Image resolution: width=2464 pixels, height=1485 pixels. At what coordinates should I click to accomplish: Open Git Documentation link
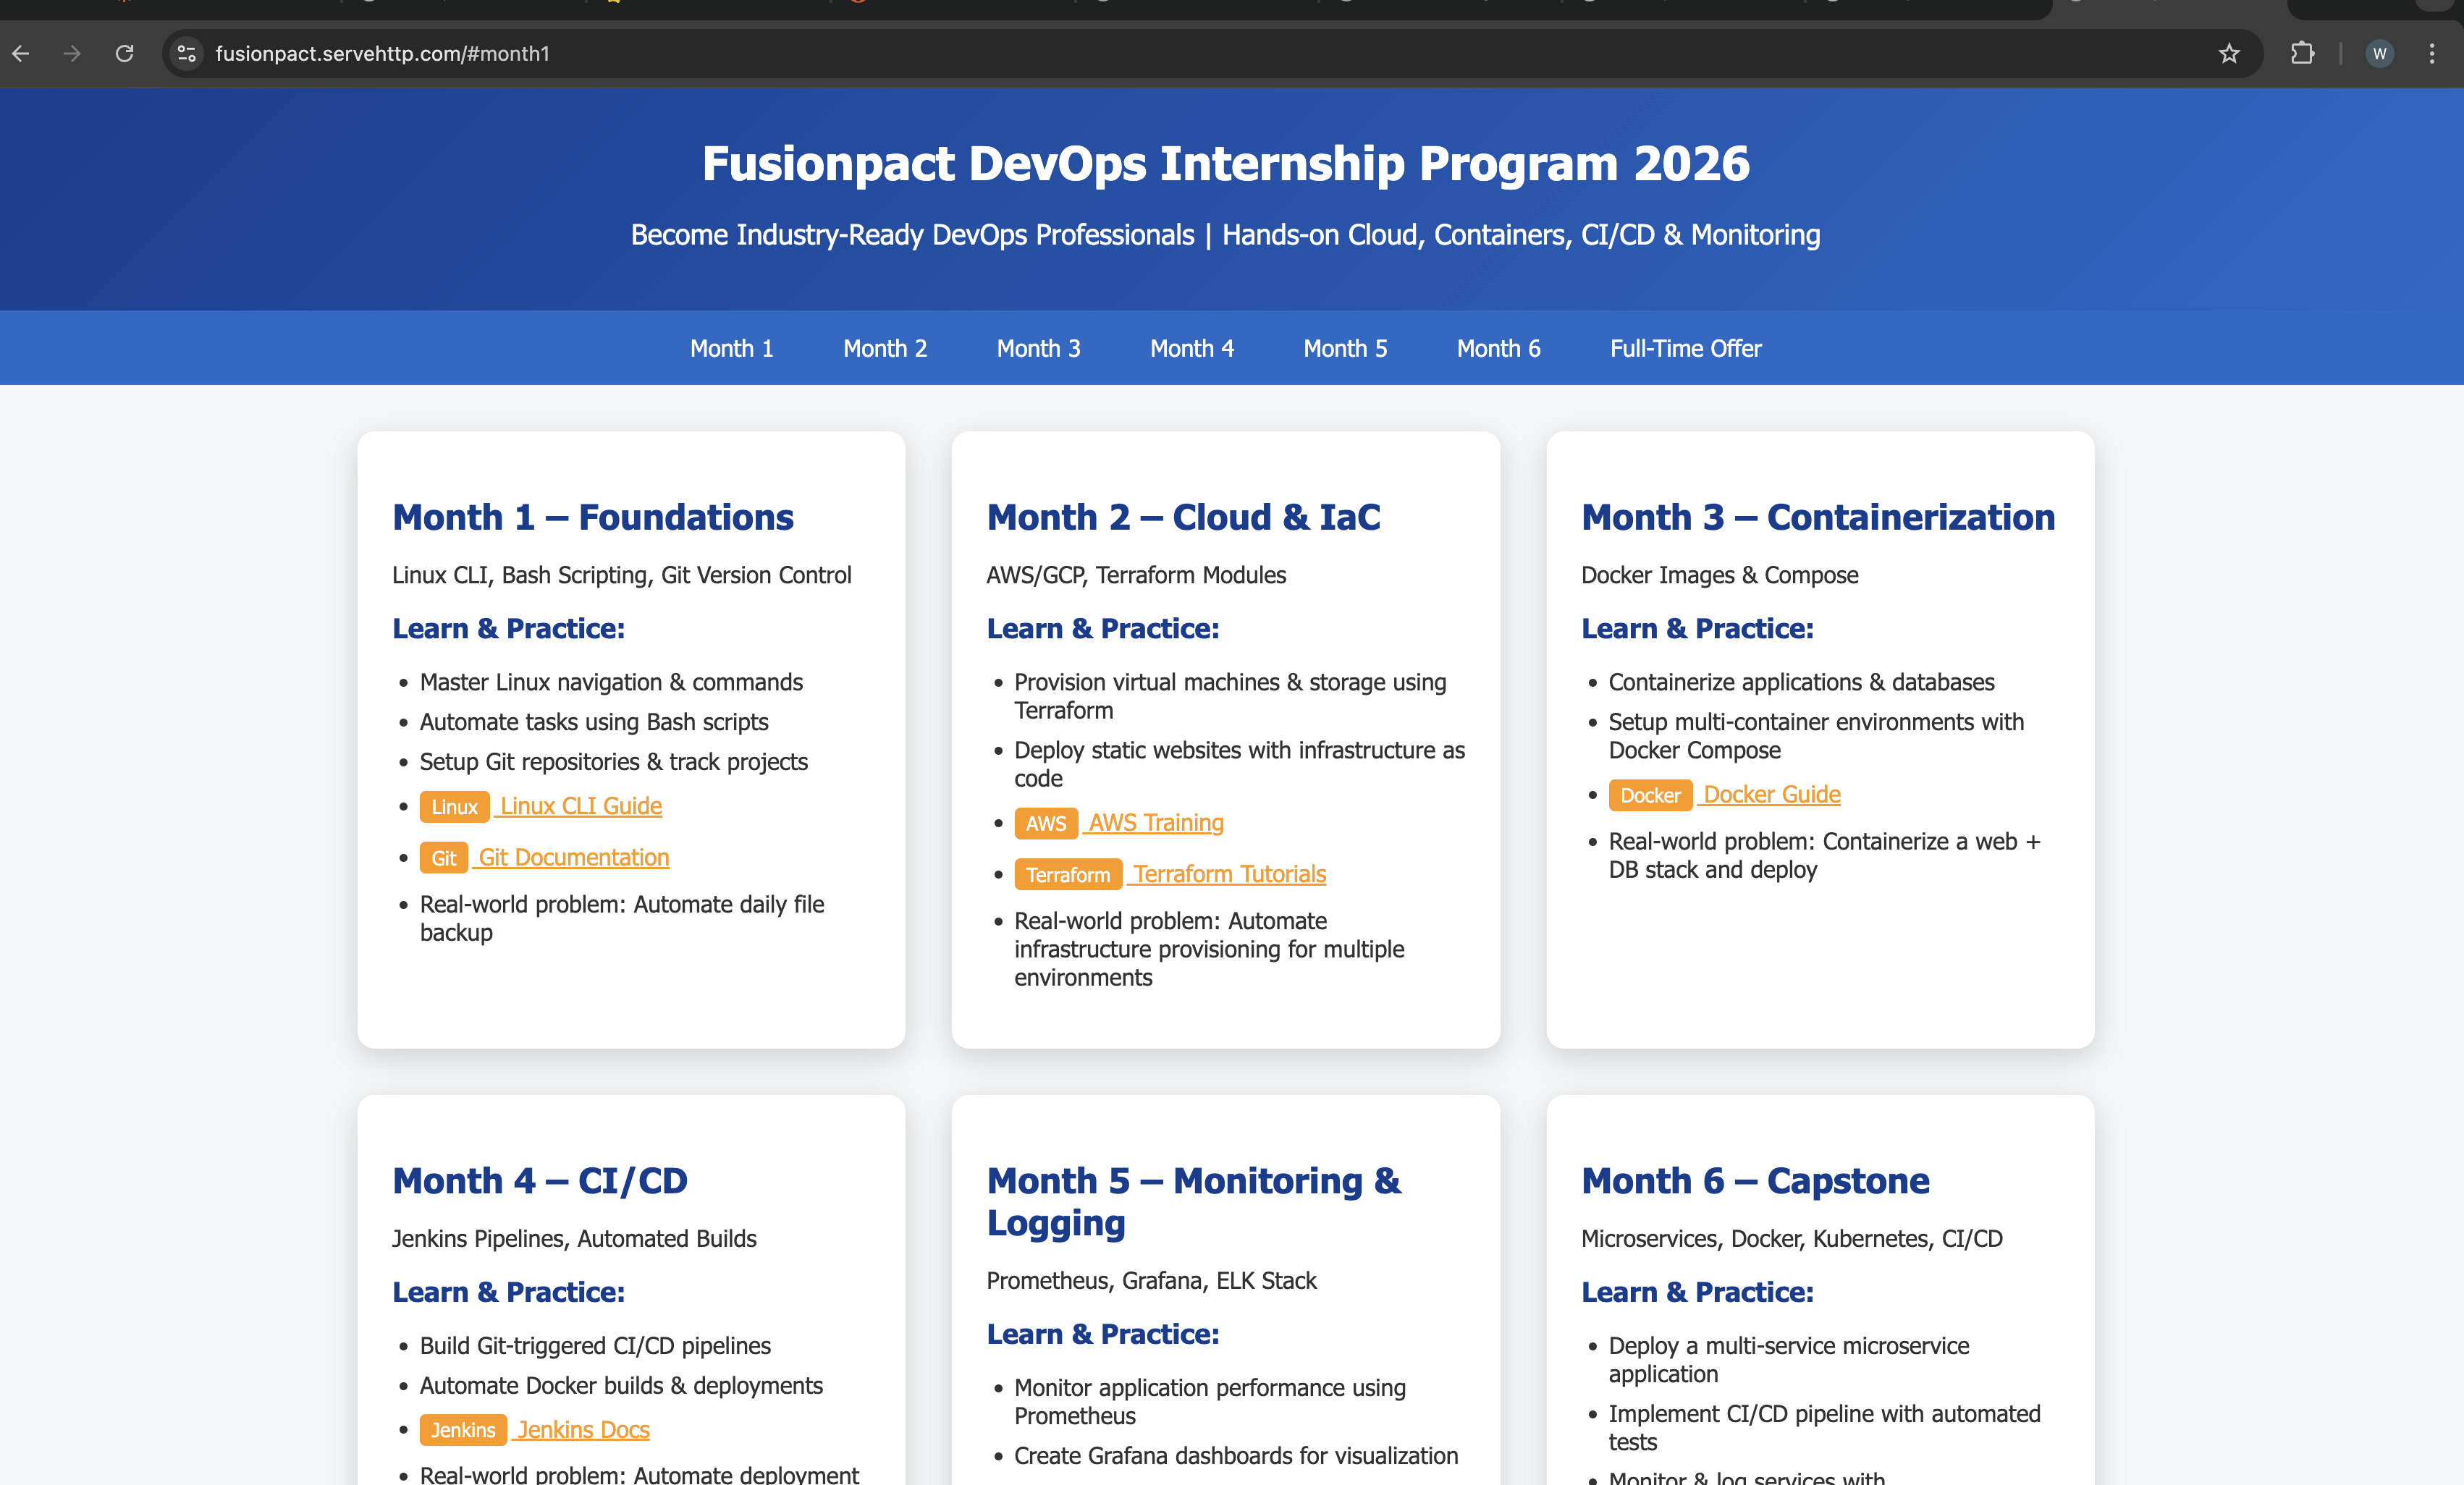click(x=573, y=857)
